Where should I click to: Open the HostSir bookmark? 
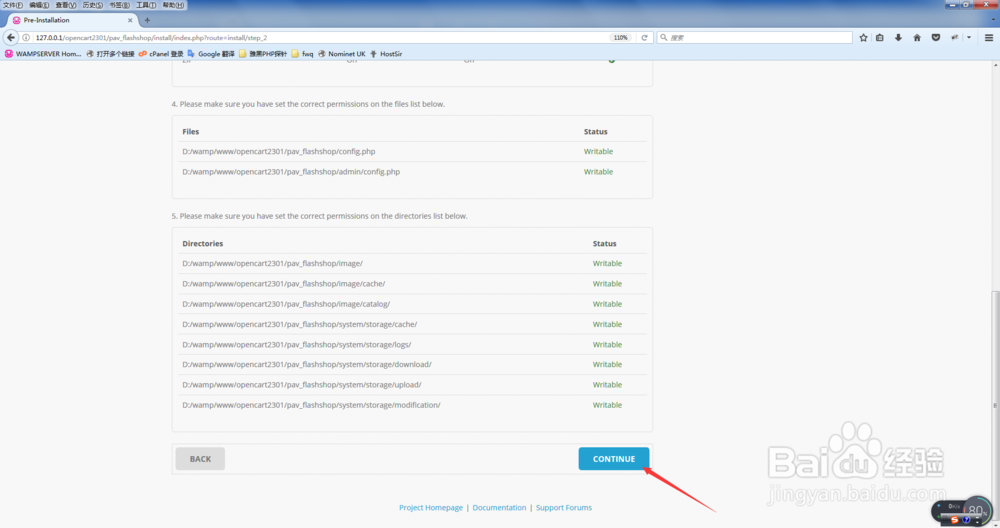(x=386, y=54)
